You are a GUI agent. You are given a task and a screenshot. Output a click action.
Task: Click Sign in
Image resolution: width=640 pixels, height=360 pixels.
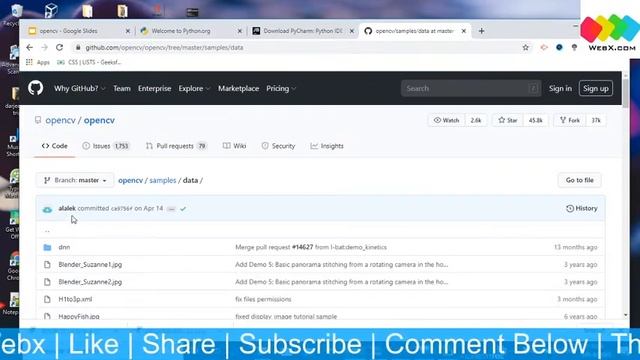click(560, 88)
